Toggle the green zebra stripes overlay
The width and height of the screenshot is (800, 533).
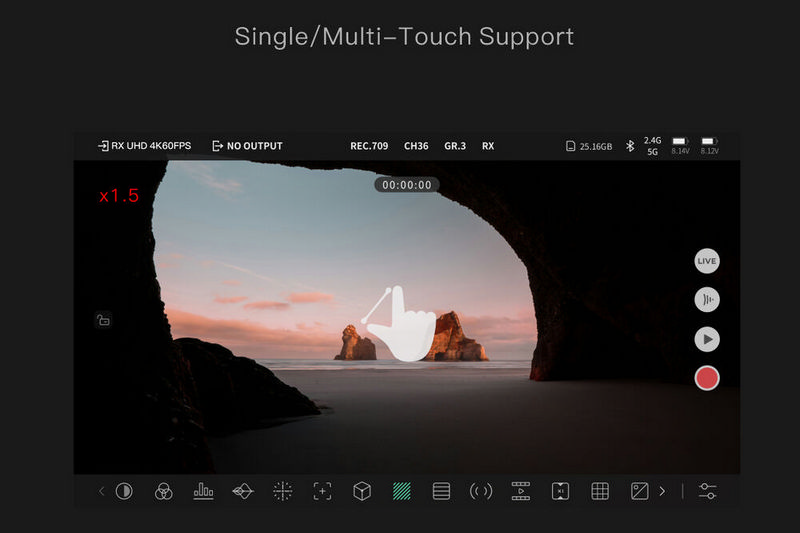tap(402, 491)
